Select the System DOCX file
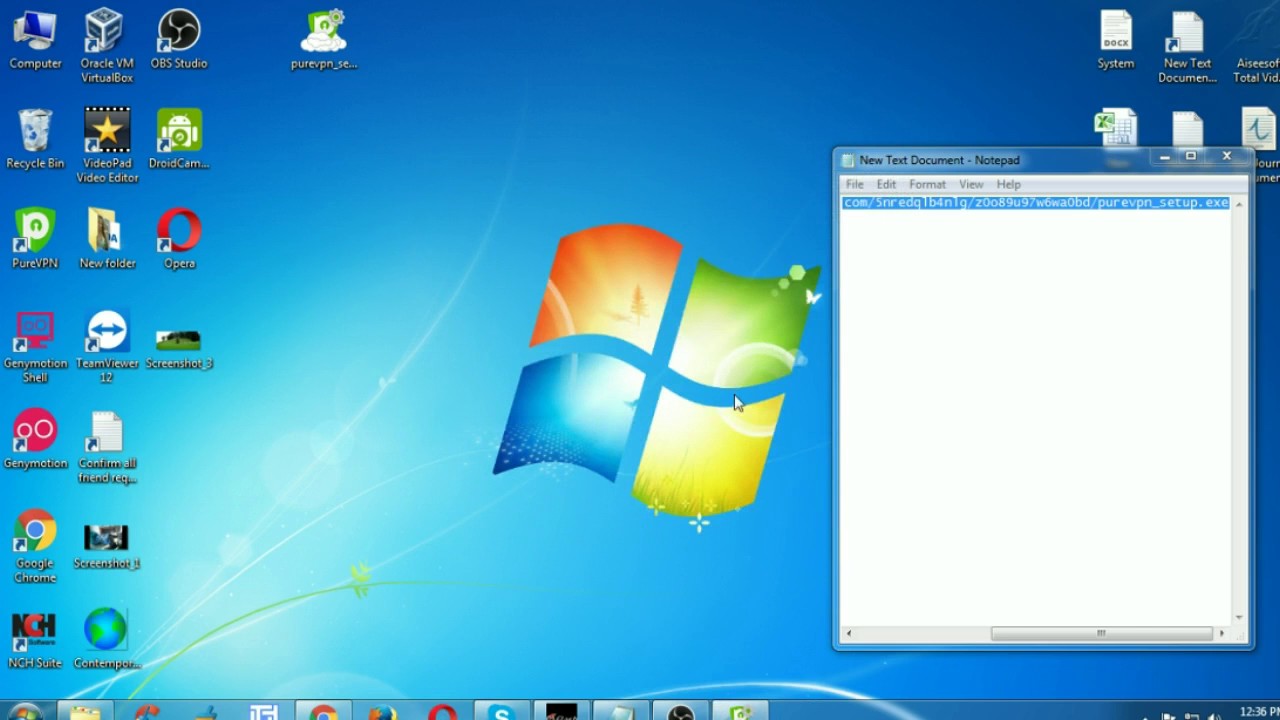Image resolution: width=1280 pixels, height=720 pixels. [1115, 40]
